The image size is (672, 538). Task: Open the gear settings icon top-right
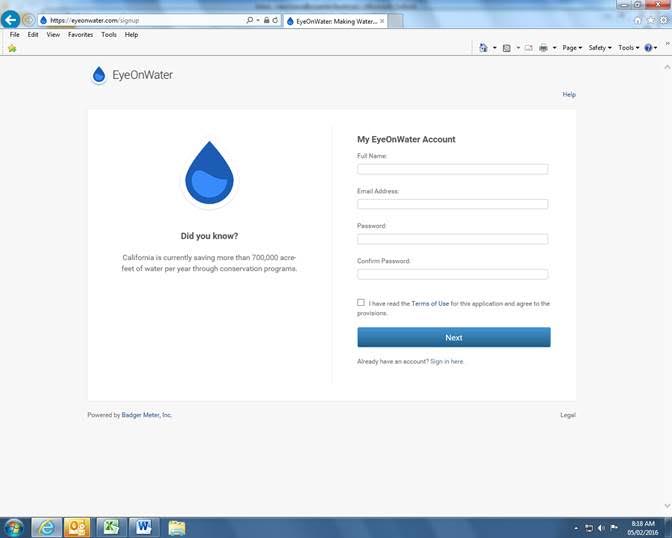[664, 20]
